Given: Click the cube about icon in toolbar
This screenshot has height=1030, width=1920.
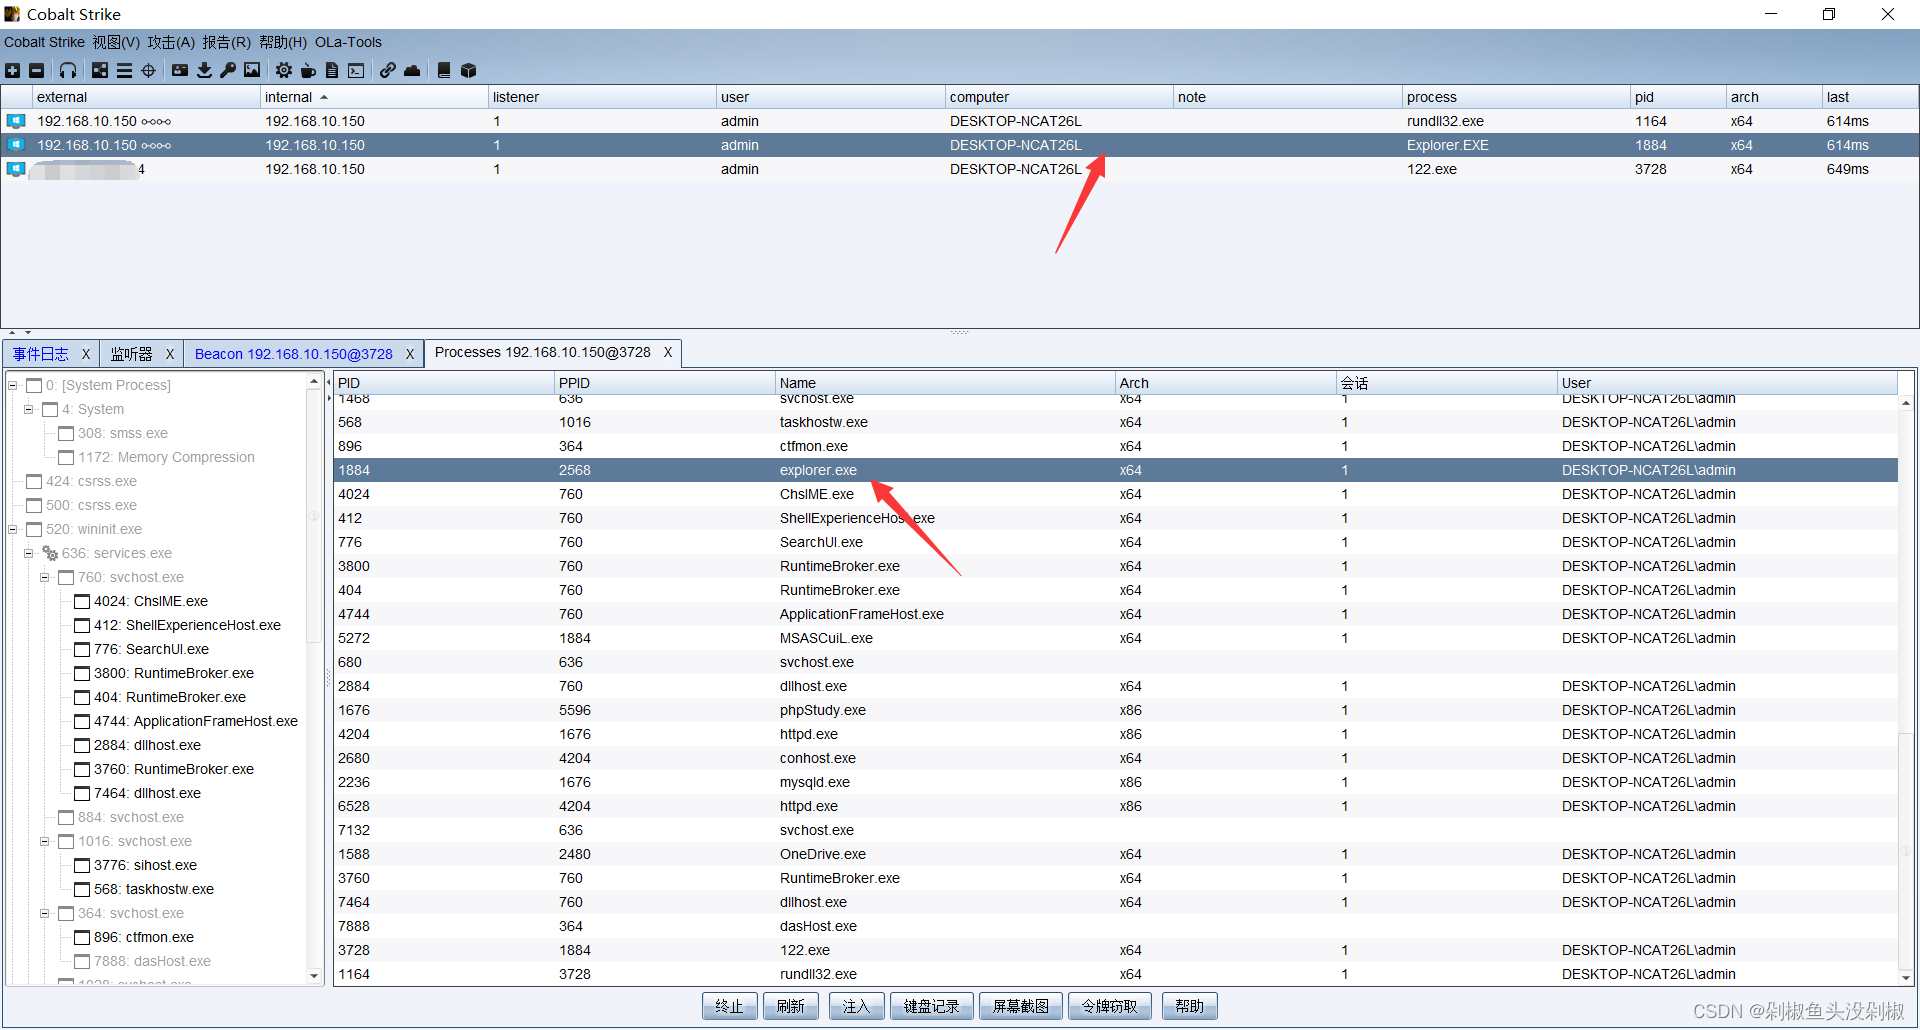Looking at the screenshot, I should pyautogui.click(x=468, y=70).
